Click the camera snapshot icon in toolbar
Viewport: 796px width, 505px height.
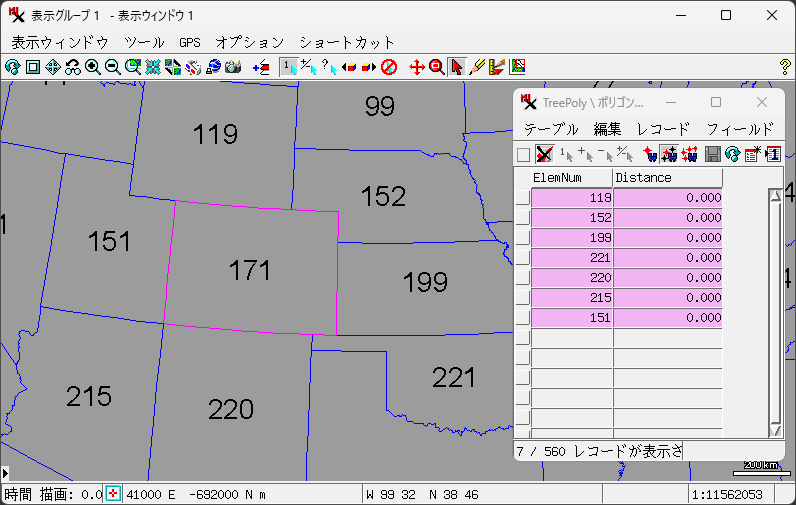[233, 67]
